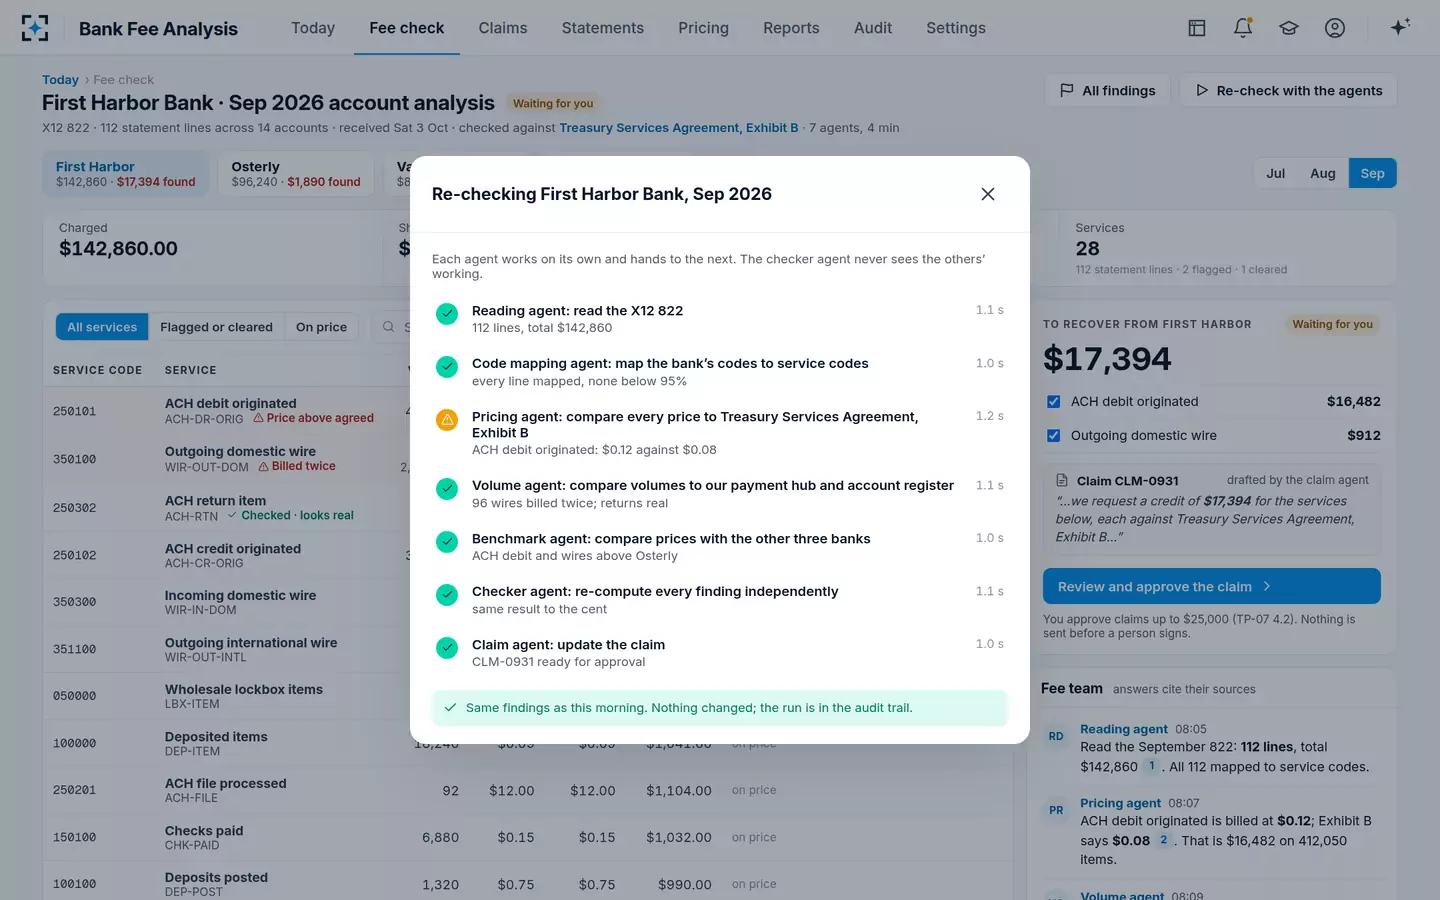Switch to the Audit tab

[x=873, y=28]
